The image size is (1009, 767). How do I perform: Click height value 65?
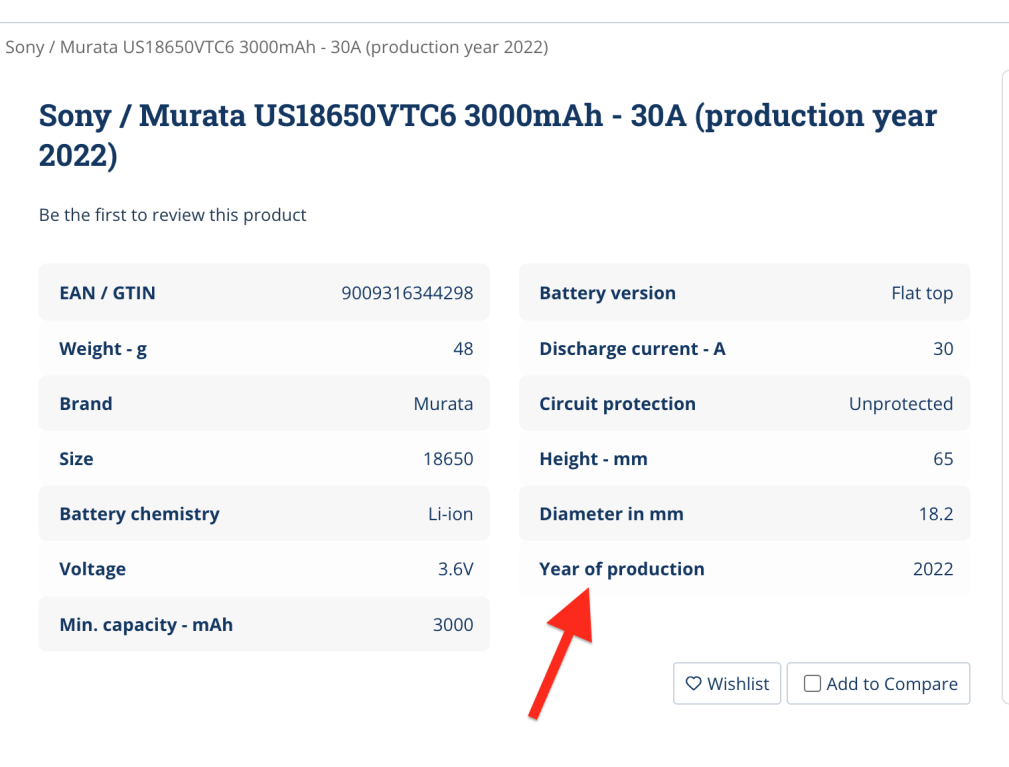pyautogui.click(x=943, y=459)
